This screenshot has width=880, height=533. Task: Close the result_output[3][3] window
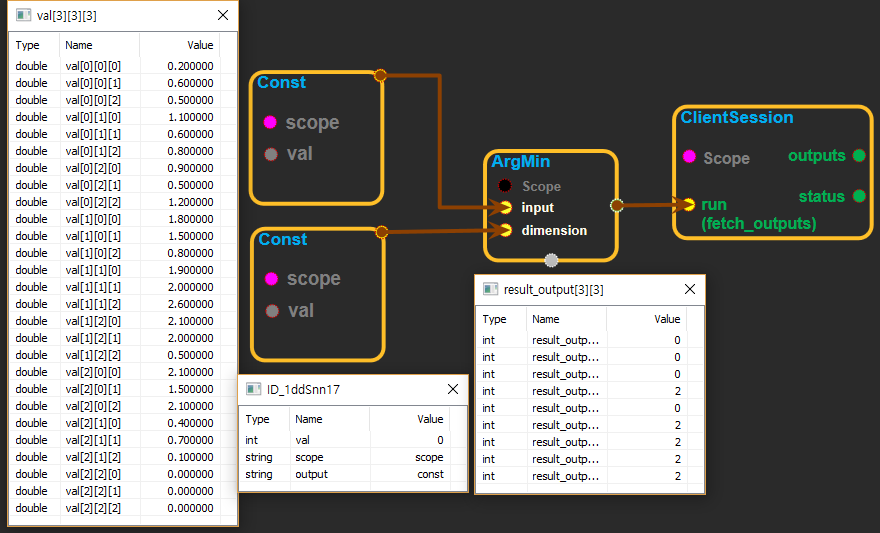click(689, 289)
